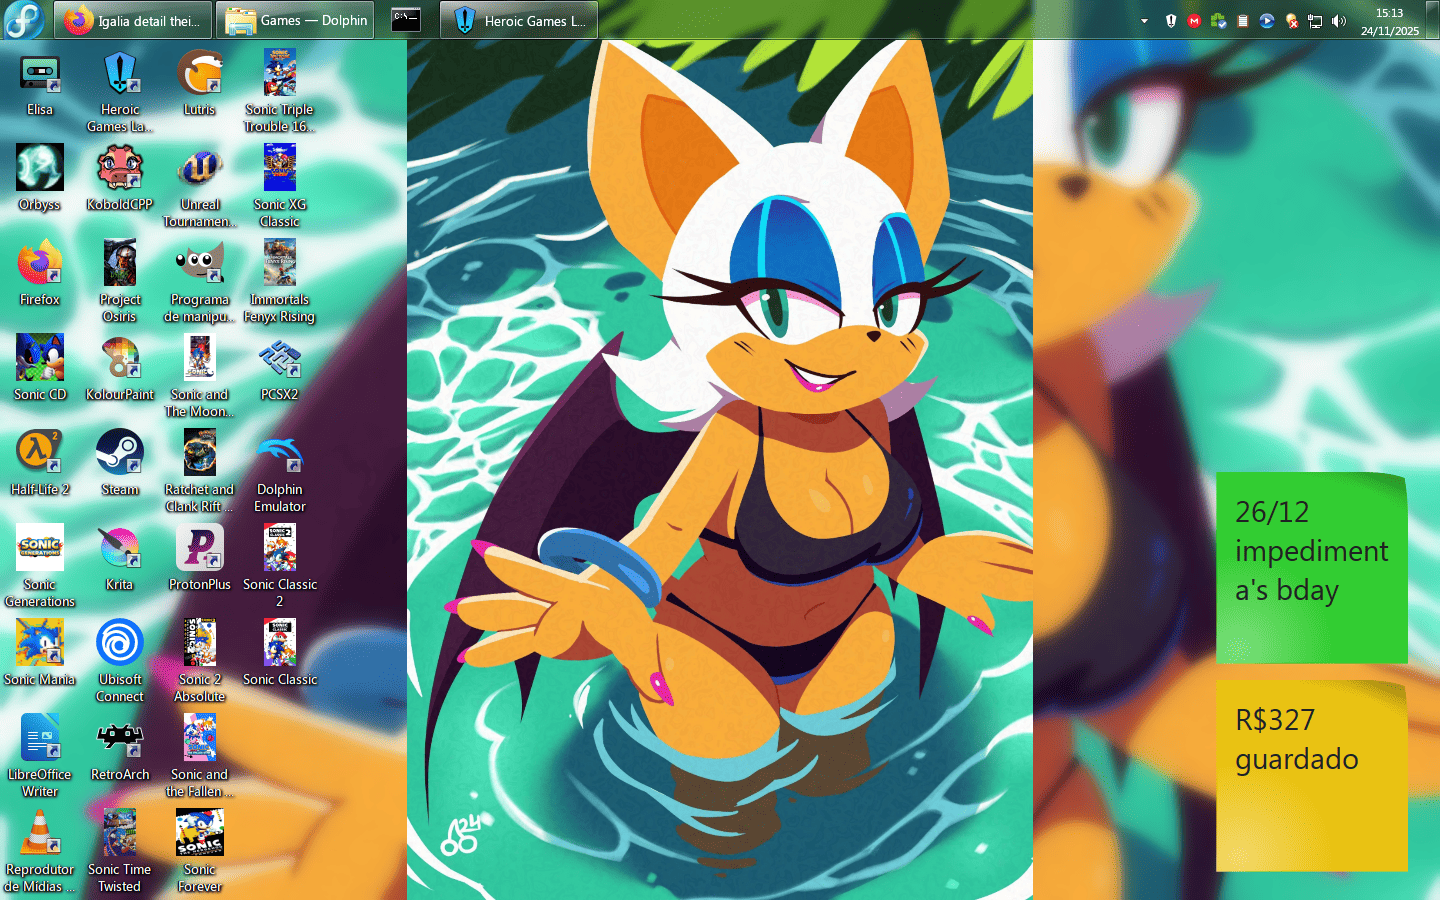This screenshot has height=900, width=1440.
Task: Switch to the Games — Dolphin taskbar window
Action: coord(296,20)
